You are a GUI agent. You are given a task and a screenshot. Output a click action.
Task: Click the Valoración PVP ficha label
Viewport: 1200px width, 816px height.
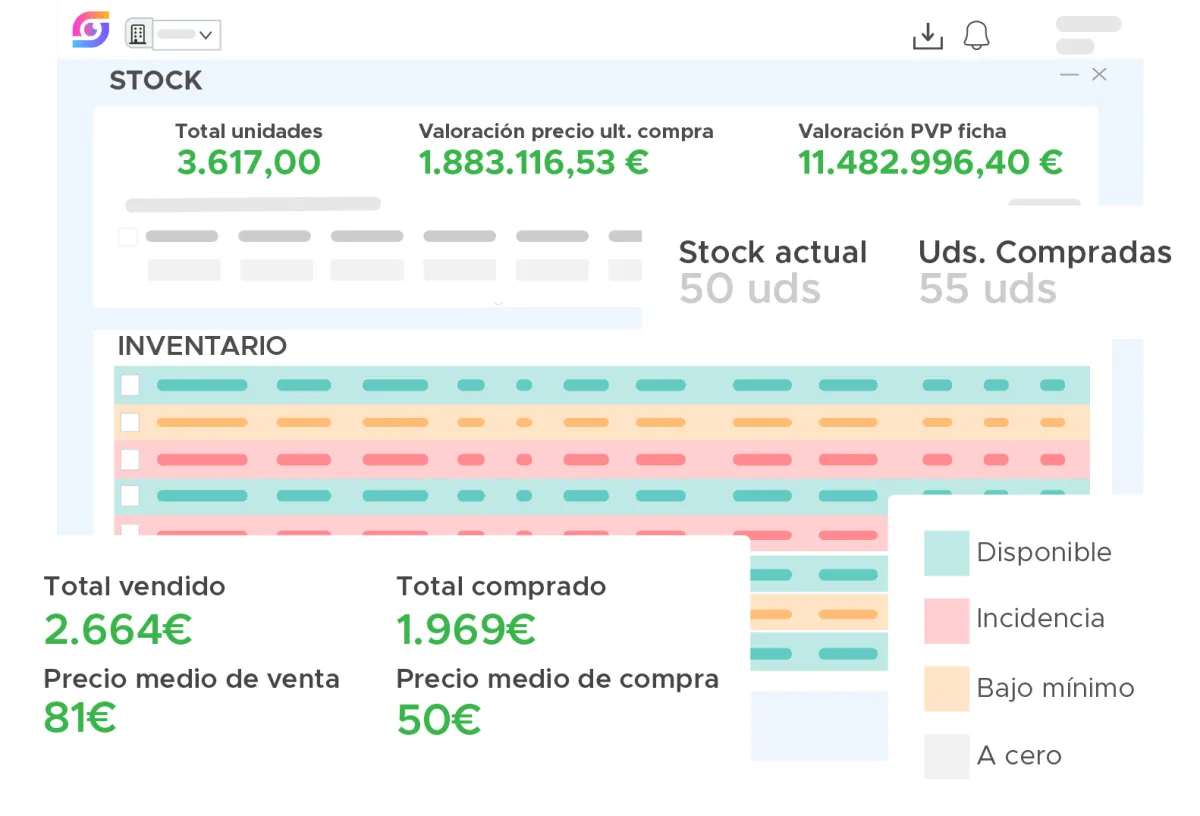click(x=902, y=131)
